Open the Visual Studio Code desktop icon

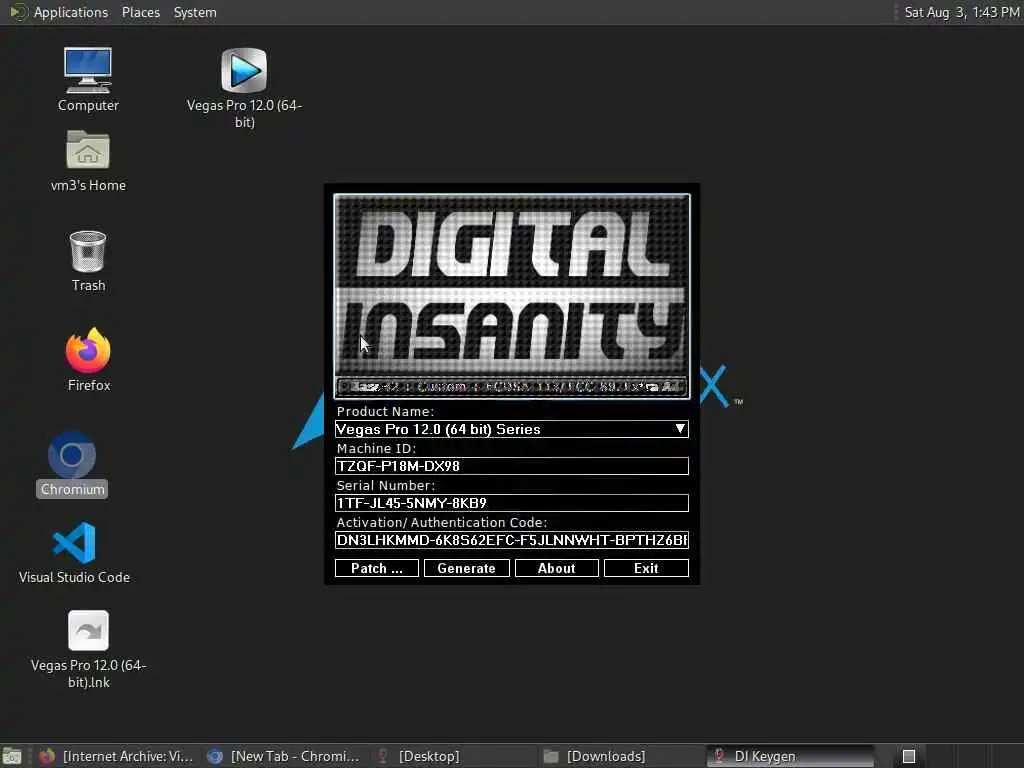[74, 552]
